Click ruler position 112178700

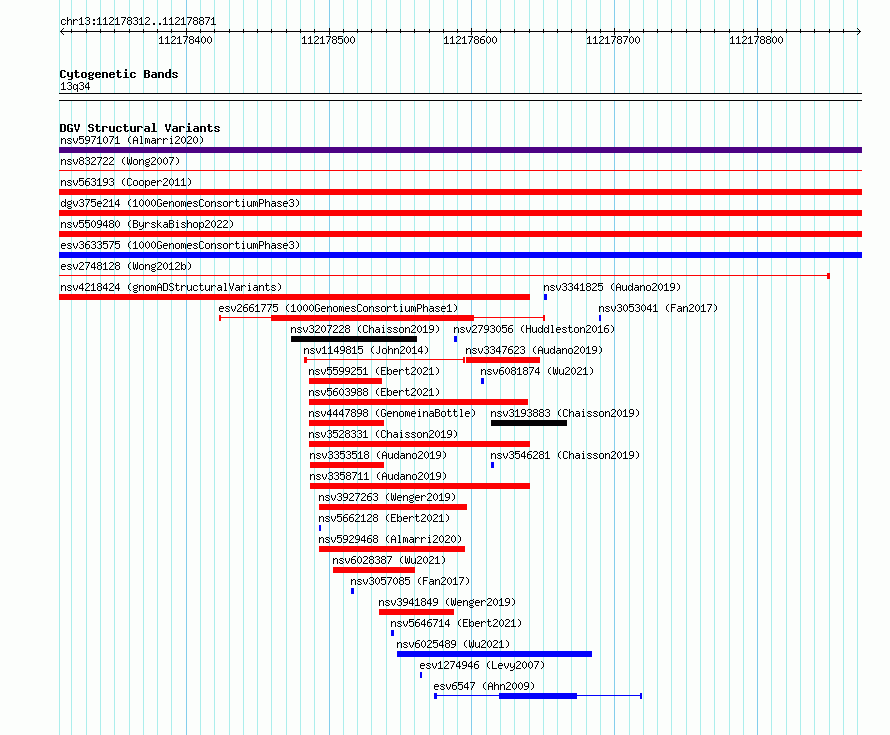pos(614,40)
